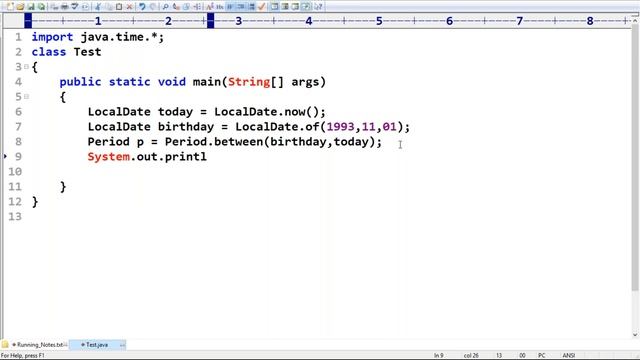The width and height of the screenshot is (640, 360).
Task: Click the 'ANSI' encoding status entry
Action: (569, 356)
